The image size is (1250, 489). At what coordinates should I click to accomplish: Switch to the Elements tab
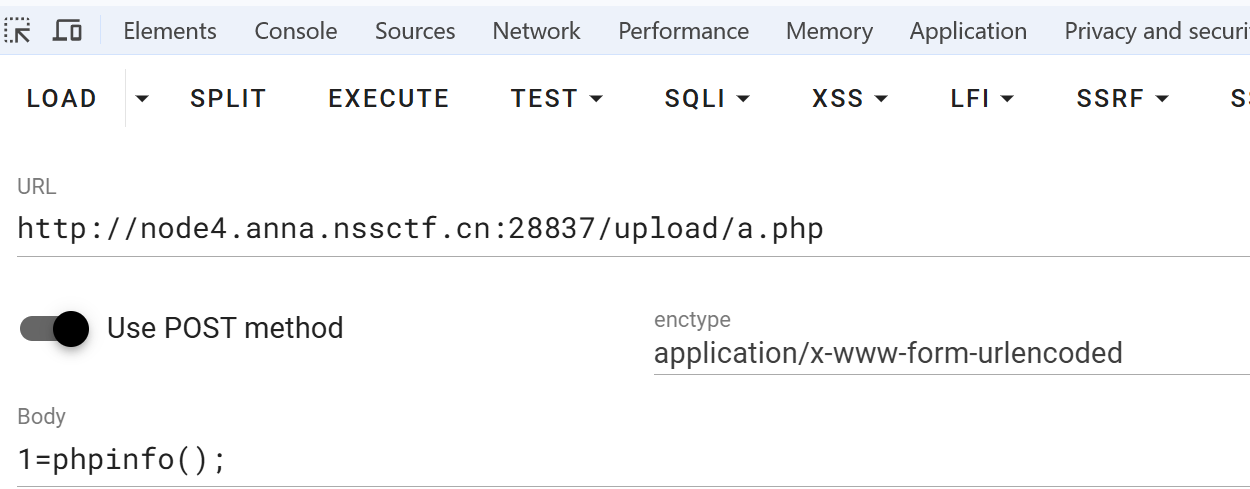pyautogui.click(x=170, y=31)
